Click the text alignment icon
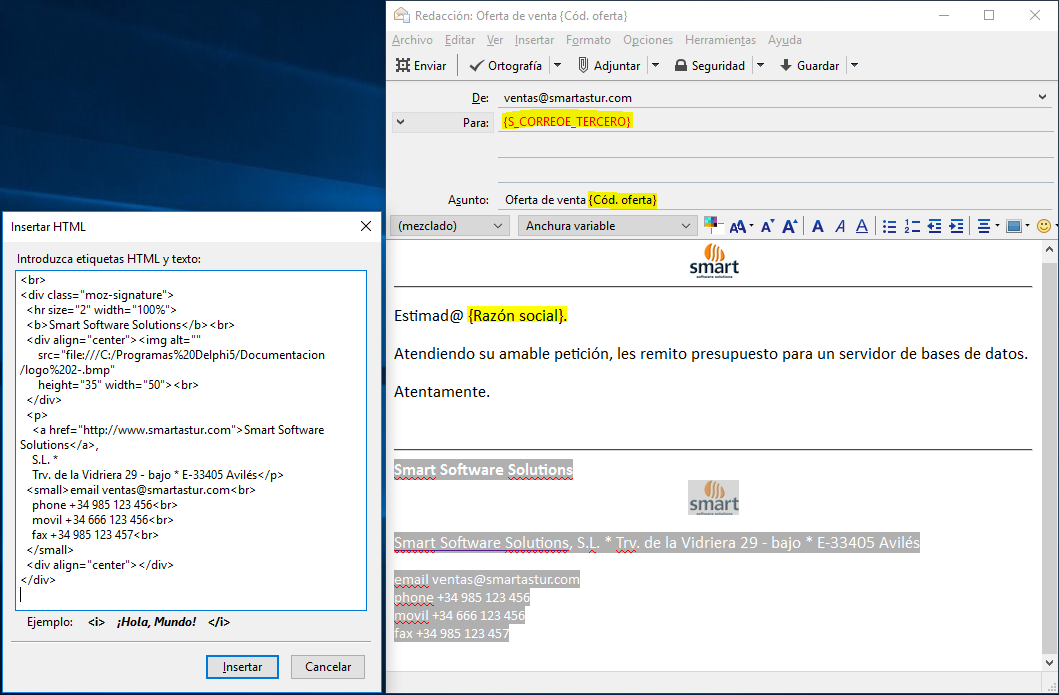 point(984,226)
